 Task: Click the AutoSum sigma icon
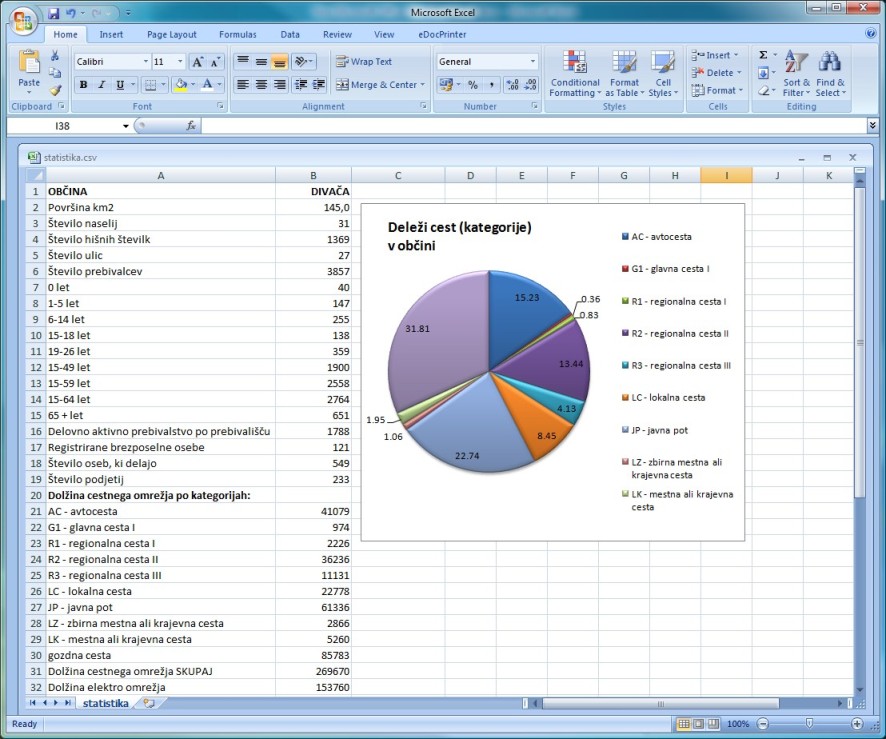pos(763,56)
